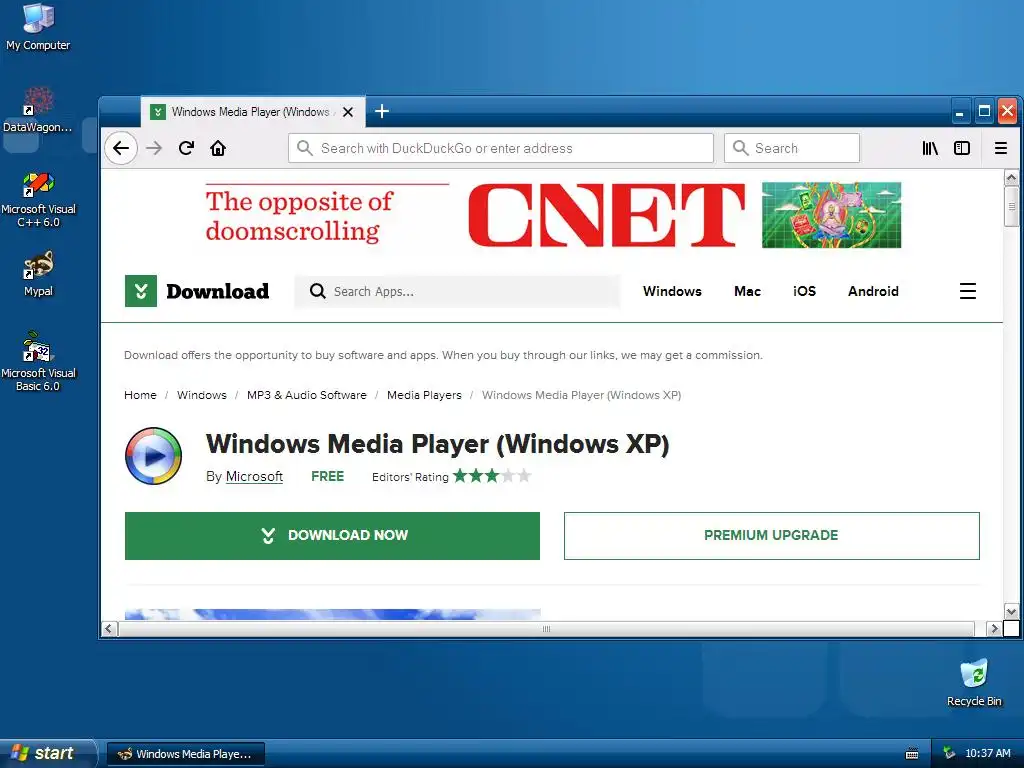Image resolution: width=1024 pixels, height=768 pixels.
Task: Click the Search Apps input field
Action: [x=457, y=291]
